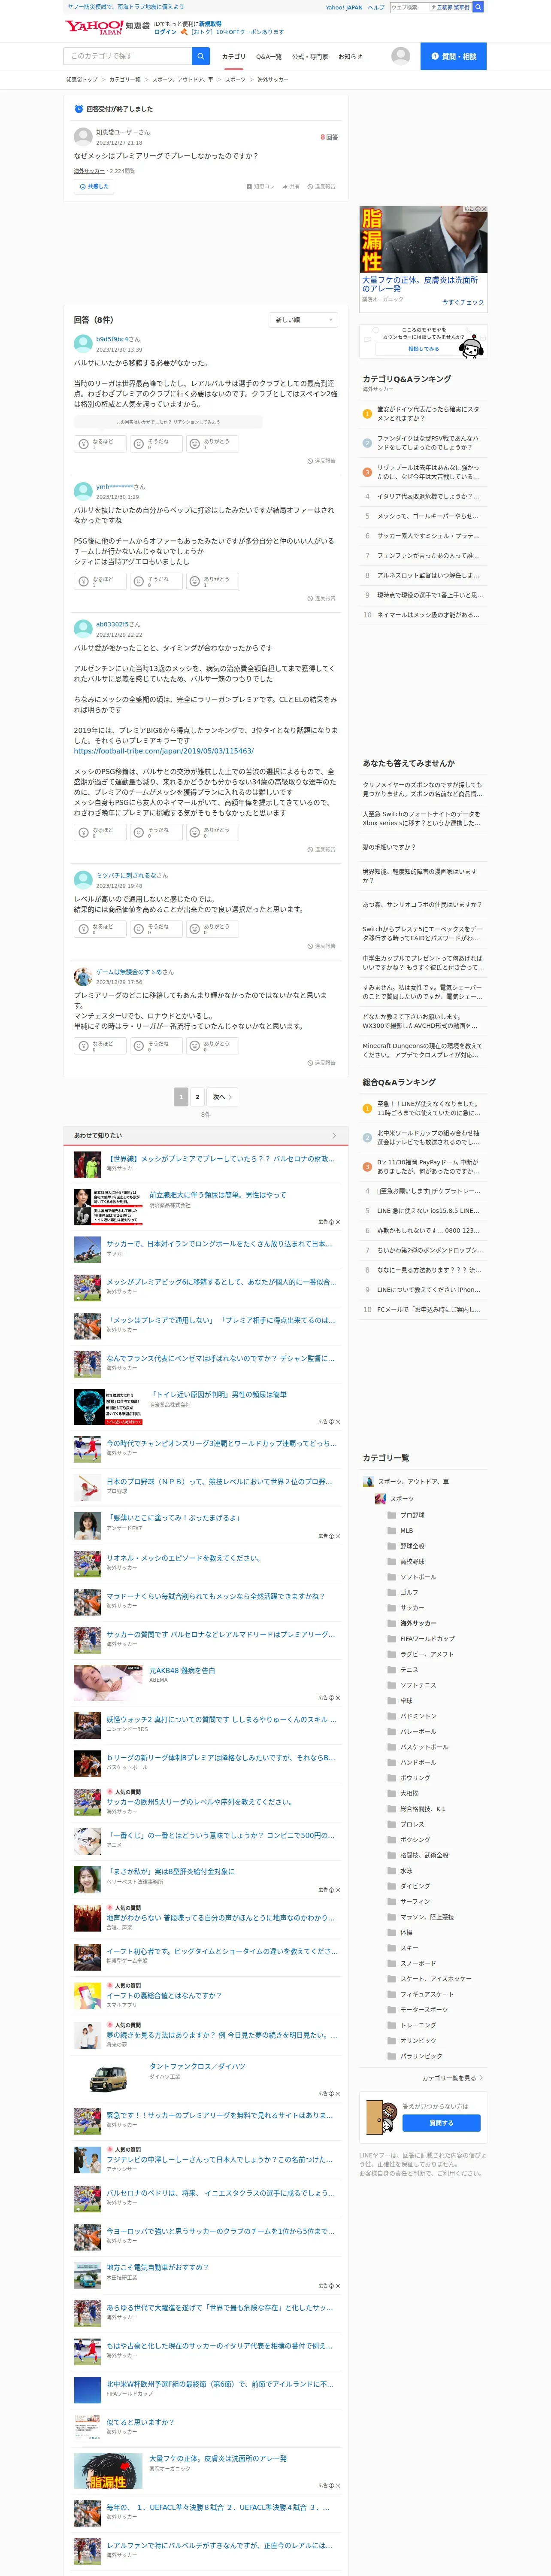Open スポーツ parent category with thumbnail

(394, 1499)
